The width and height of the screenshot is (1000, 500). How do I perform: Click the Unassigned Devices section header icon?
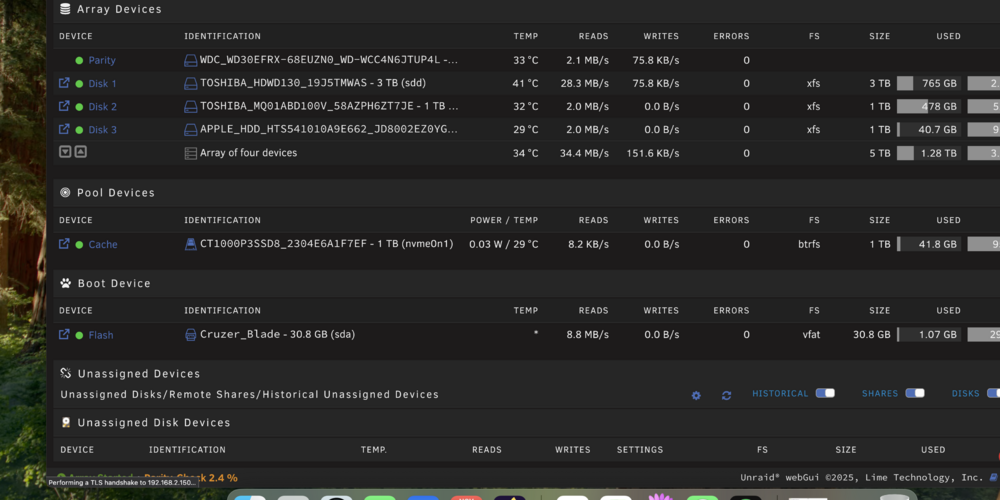pyautogui.click(x=65, y=374)
